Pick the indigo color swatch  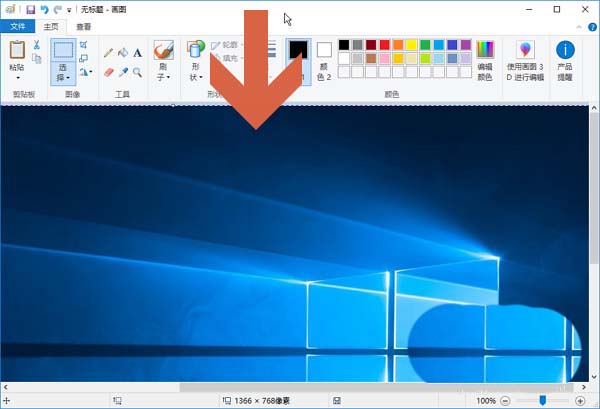[x=452, y=45]
